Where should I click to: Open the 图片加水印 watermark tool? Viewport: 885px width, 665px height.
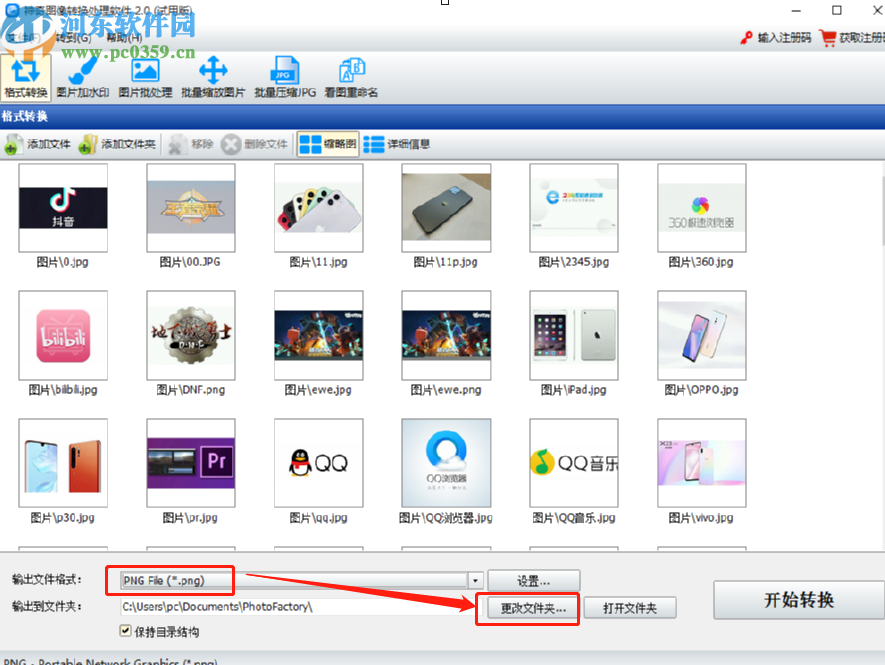83,77
